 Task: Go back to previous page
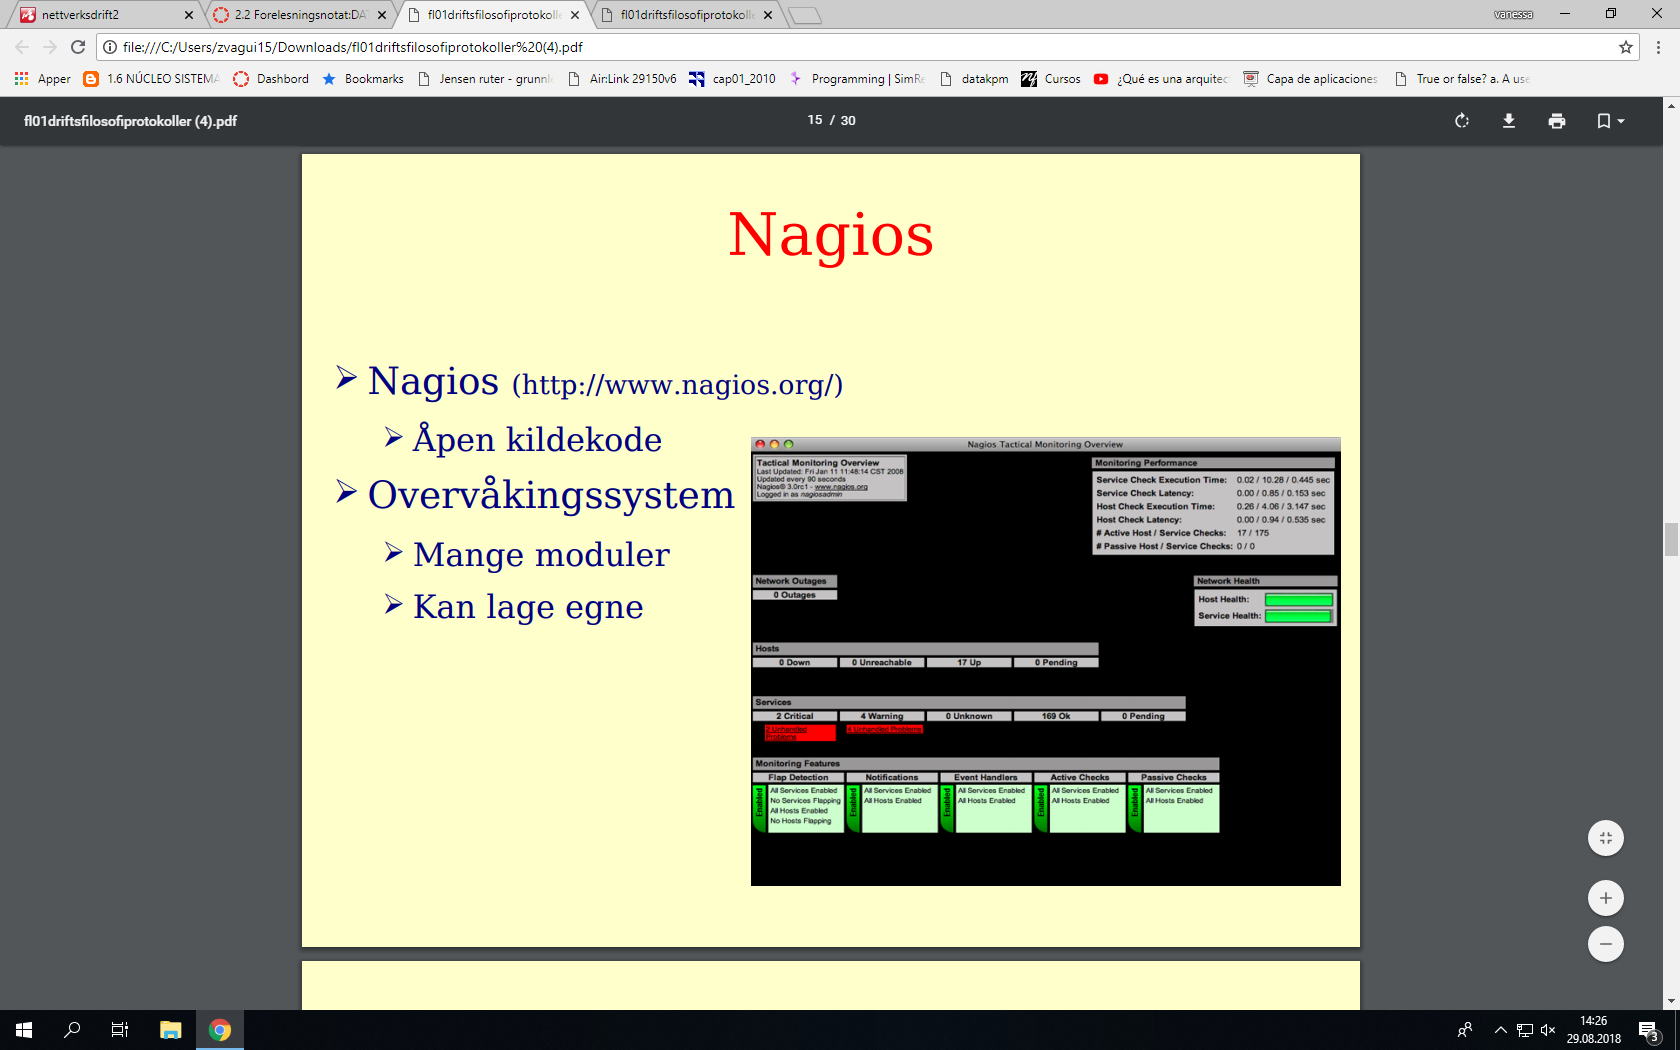click(22, 47)
